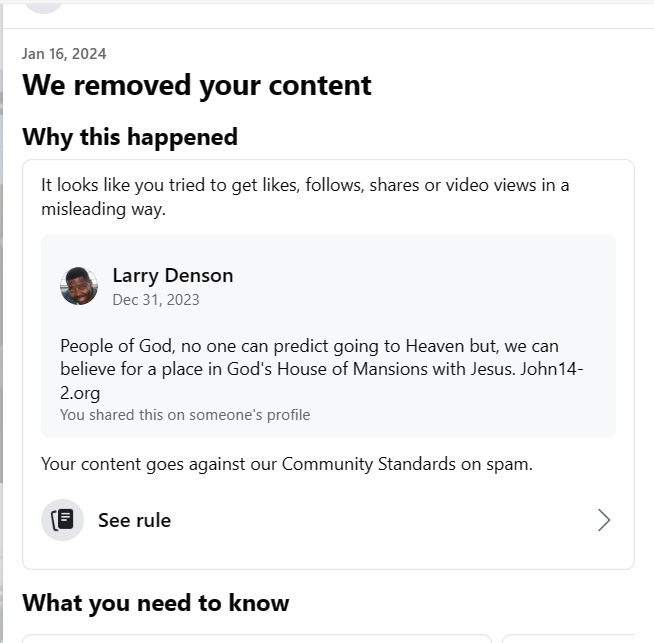This screenshot has width=654, height=643.
Task: Select the Dec 31, 2023 post date
Action: pos(156,300)
